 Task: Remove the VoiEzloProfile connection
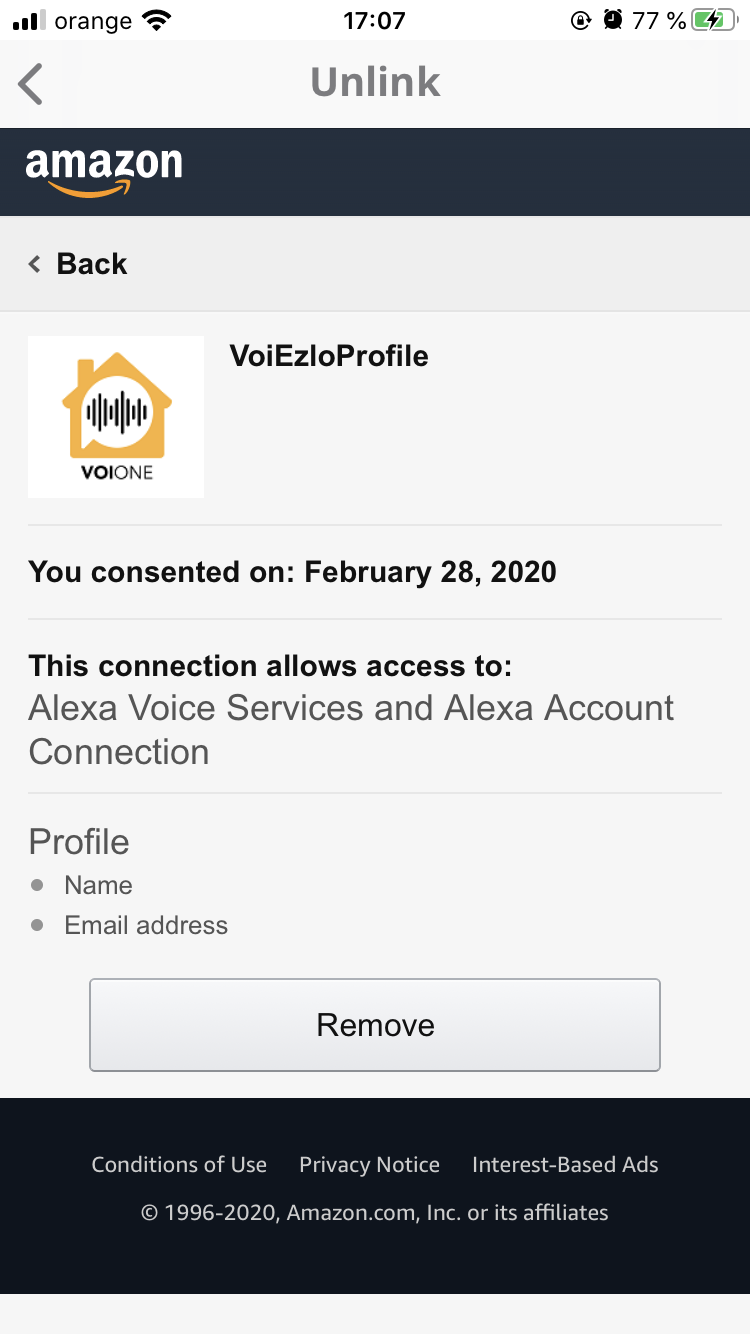click(x=375, y=1025)
